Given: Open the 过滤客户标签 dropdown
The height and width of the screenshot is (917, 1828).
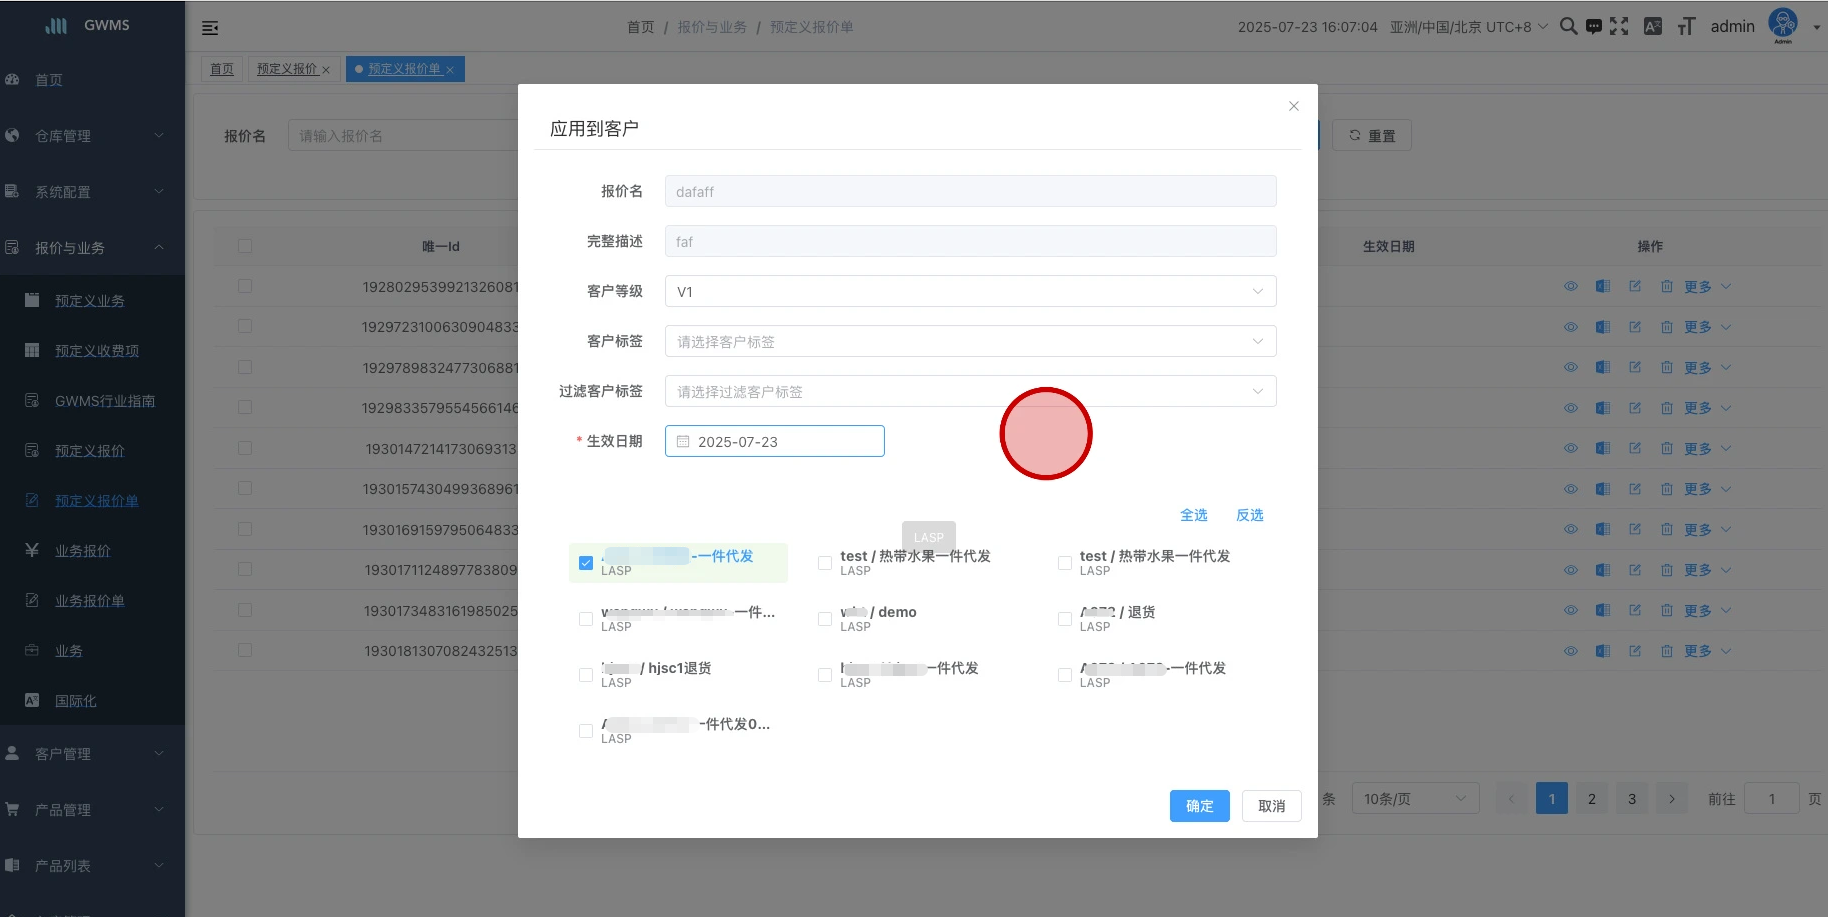Looking at the screenshot, I should (970, 392).
